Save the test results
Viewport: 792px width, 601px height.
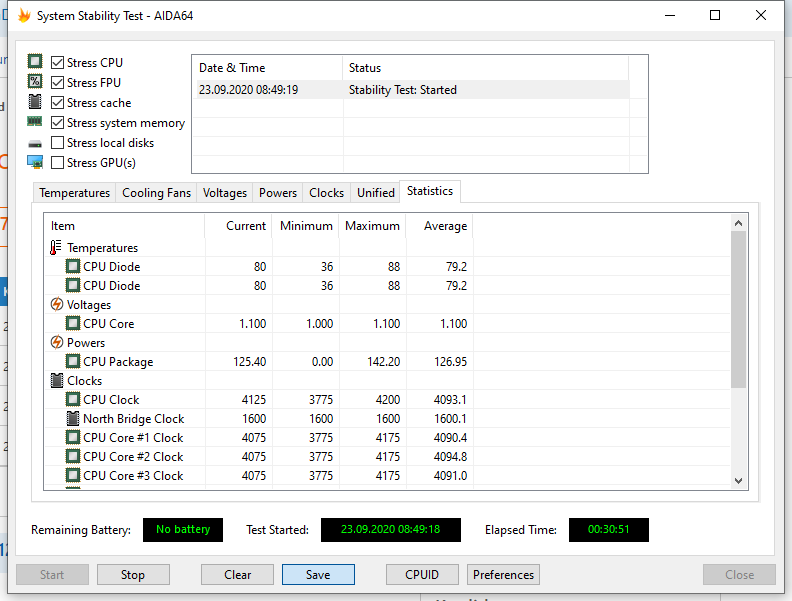[318, 575]
